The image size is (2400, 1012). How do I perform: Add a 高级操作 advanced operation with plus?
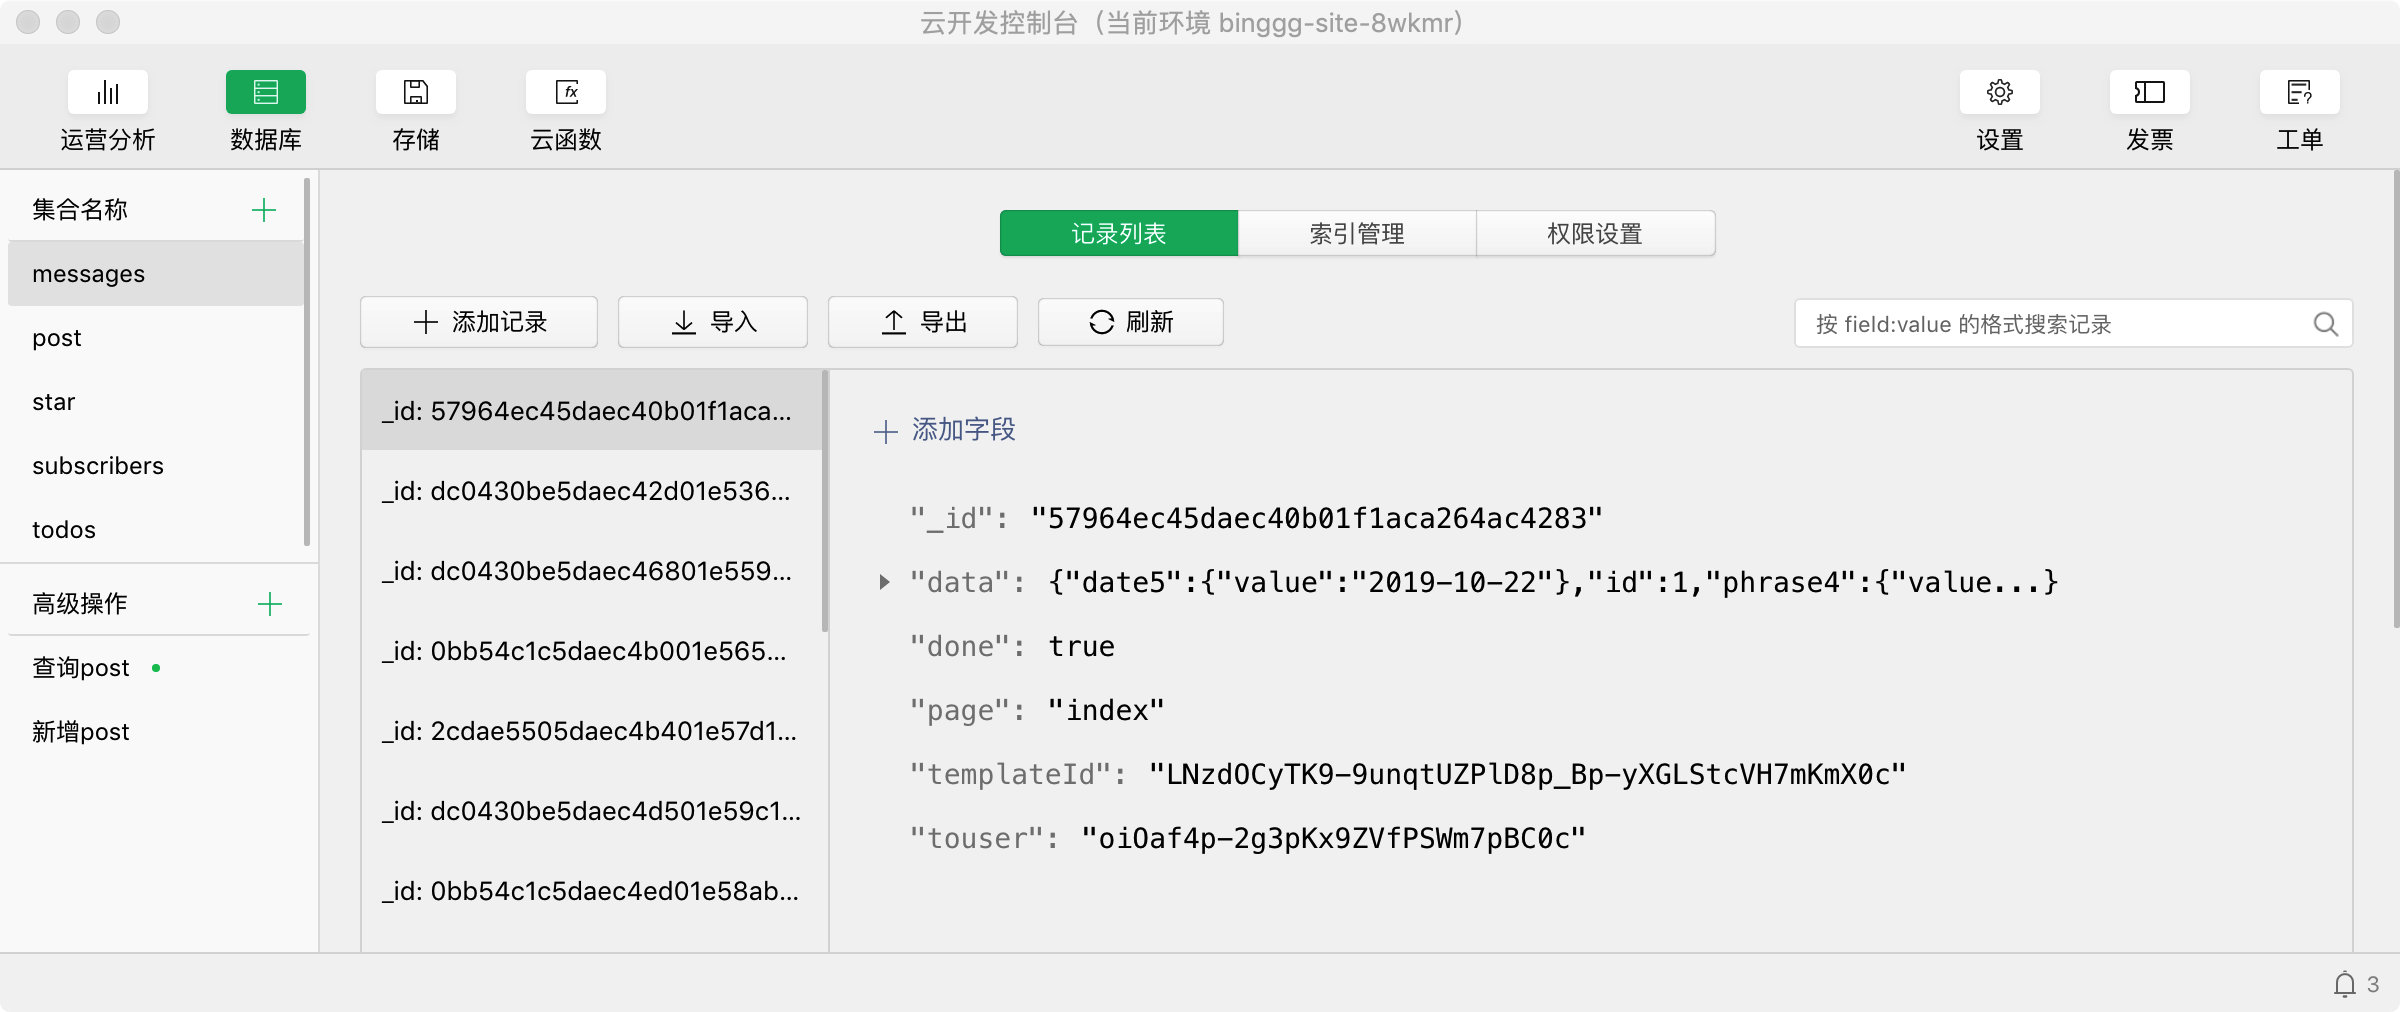[x=270, y=604]
